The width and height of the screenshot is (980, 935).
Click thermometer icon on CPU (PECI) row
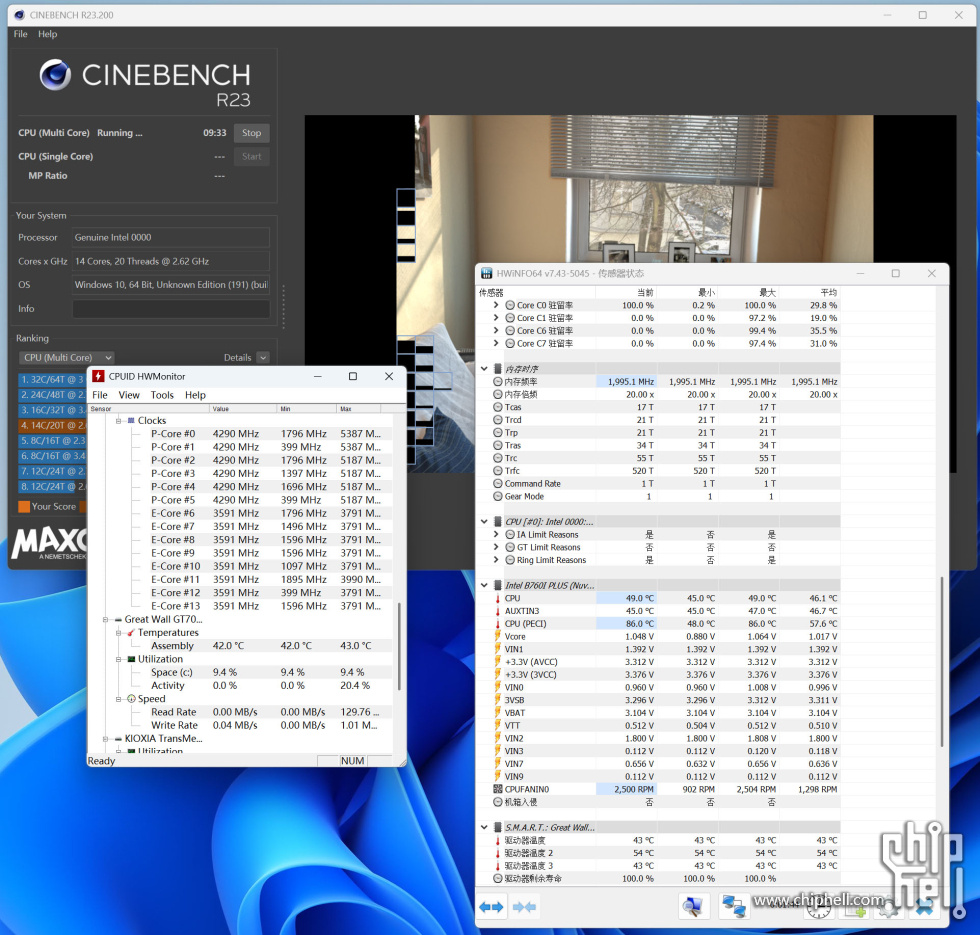point(498,624)
